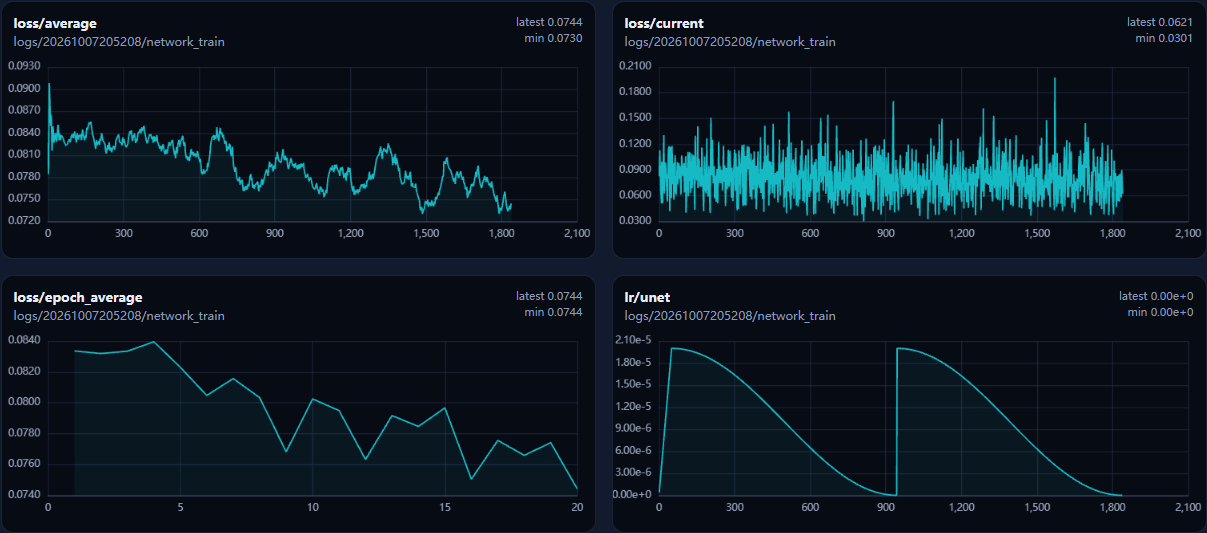Click the loss/average chart title
1207x533 pixels.
pyautogui.click(x=55, y=23)
